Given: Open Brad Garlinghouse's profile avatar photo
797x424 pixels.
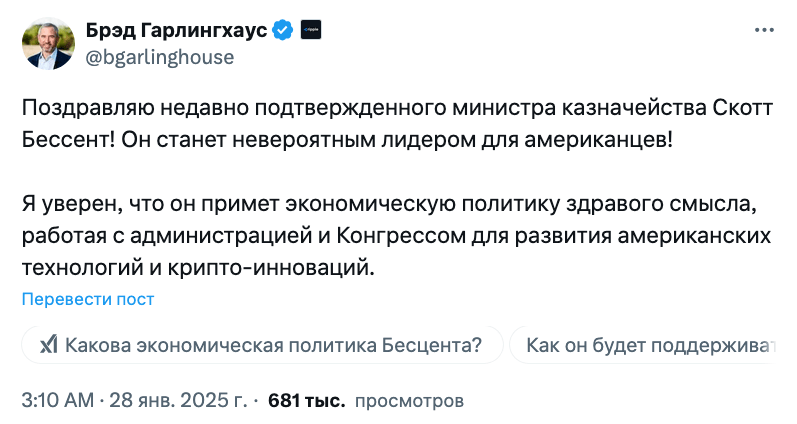Looking at the screenshot, I should [48, 44].
